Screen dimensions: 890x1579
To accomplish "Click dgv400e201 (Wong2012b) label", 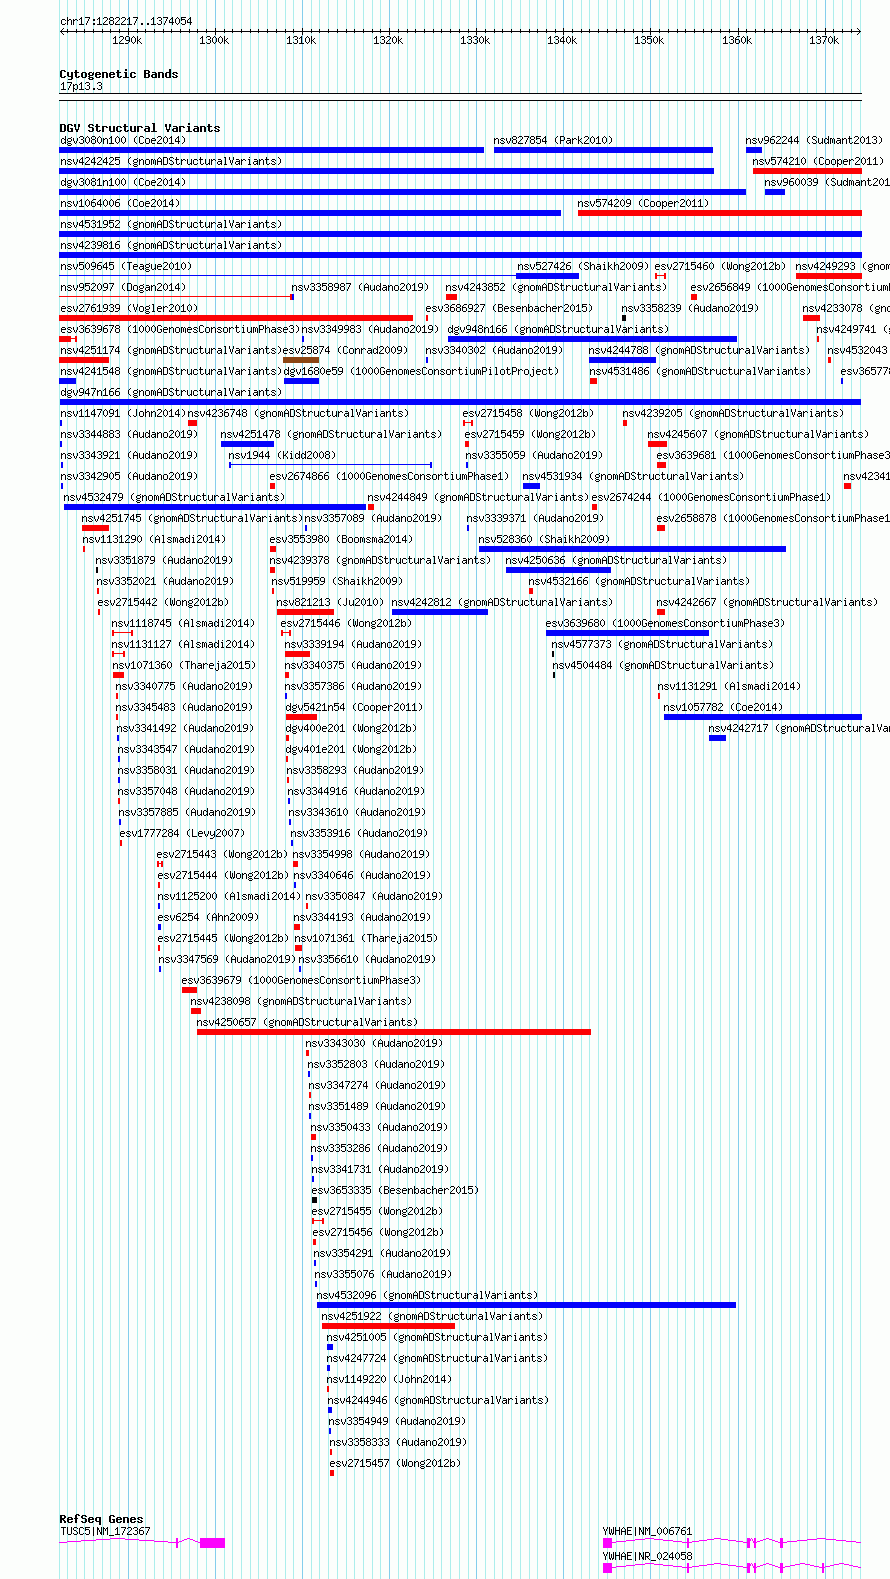I will pyautogui.click(x=351, y=728).
